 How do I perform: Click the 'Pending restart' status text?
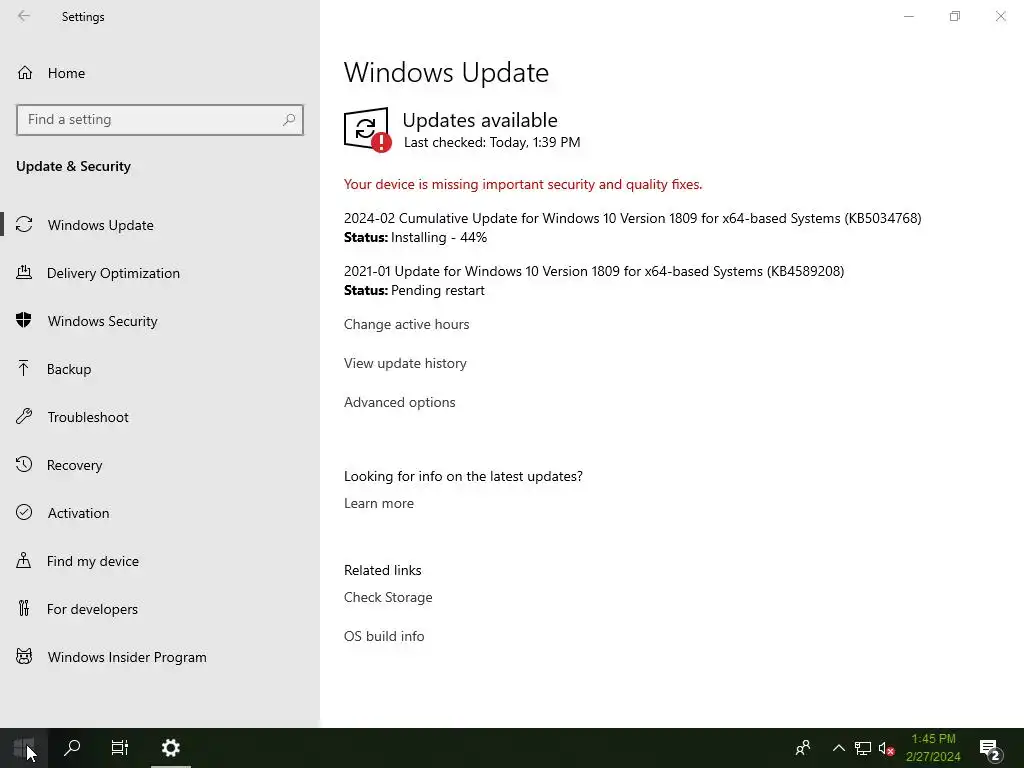coord(438,290)
